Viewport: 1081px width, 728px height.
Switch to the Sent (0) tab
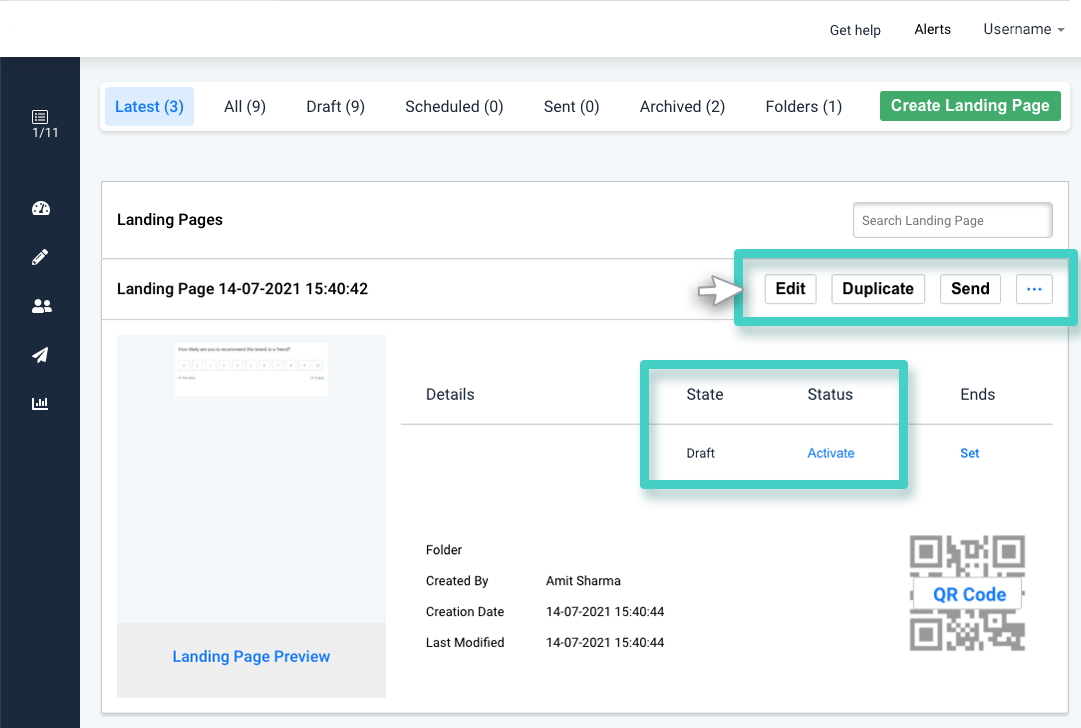[571, 106]
